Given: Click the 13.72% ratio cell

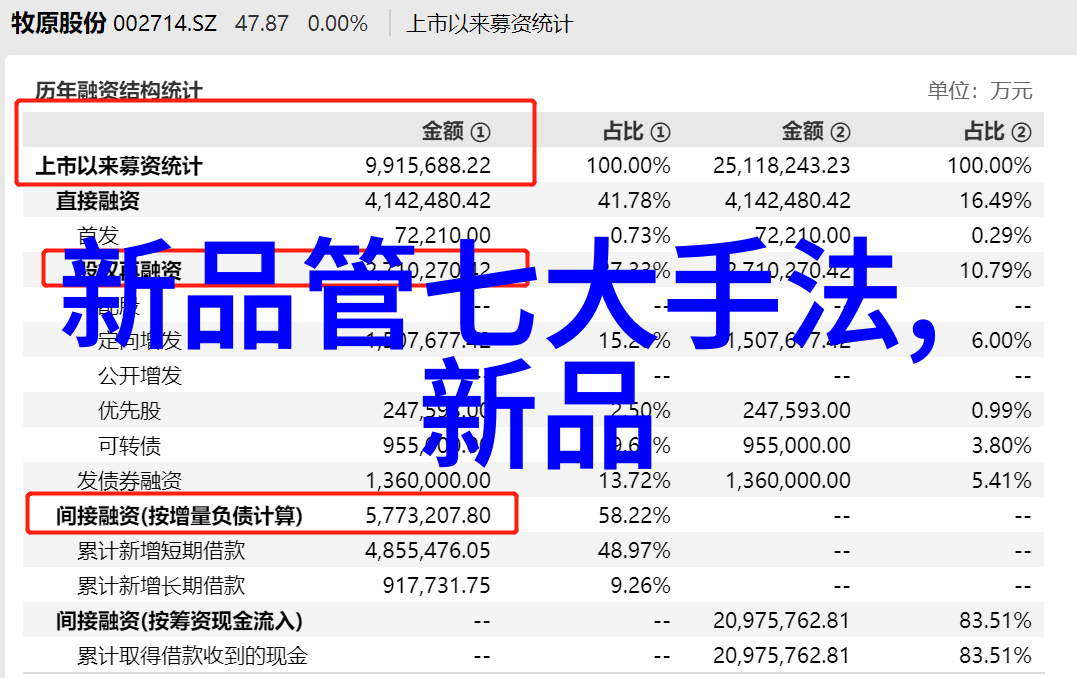Looking at the screenshot, I should tap(634, 481).
